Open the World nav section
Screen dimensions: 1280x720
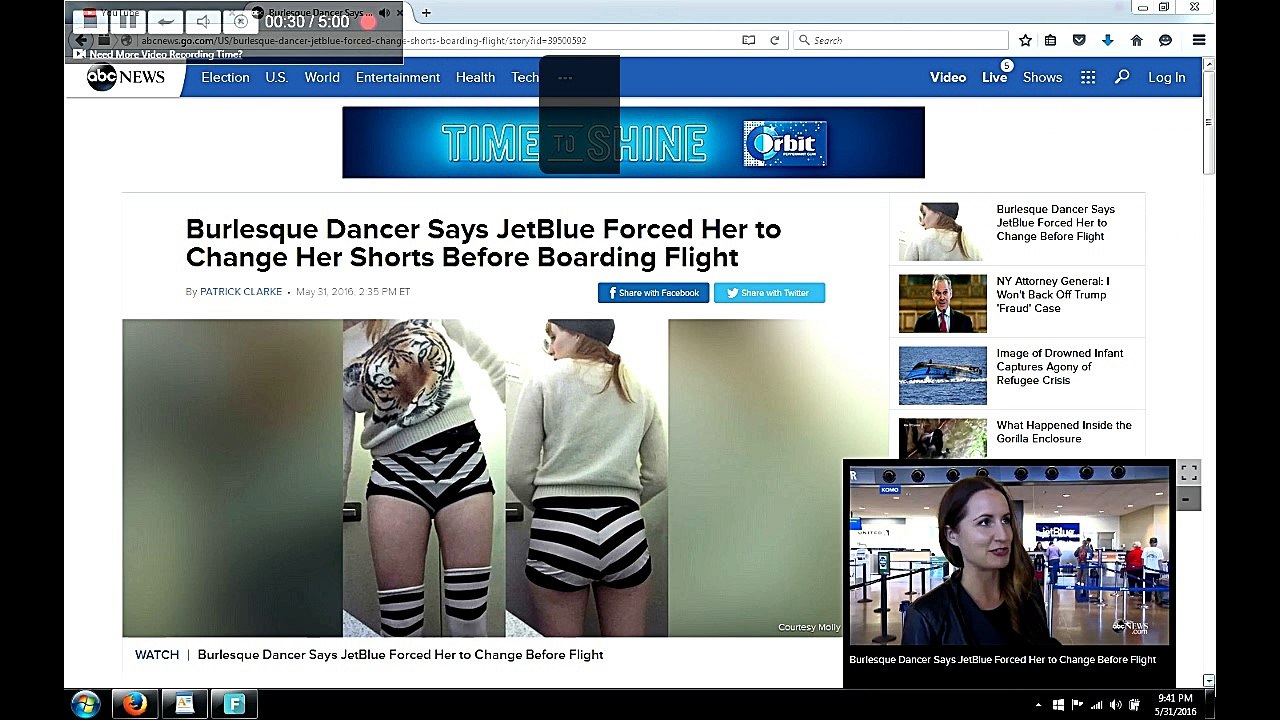322,77
